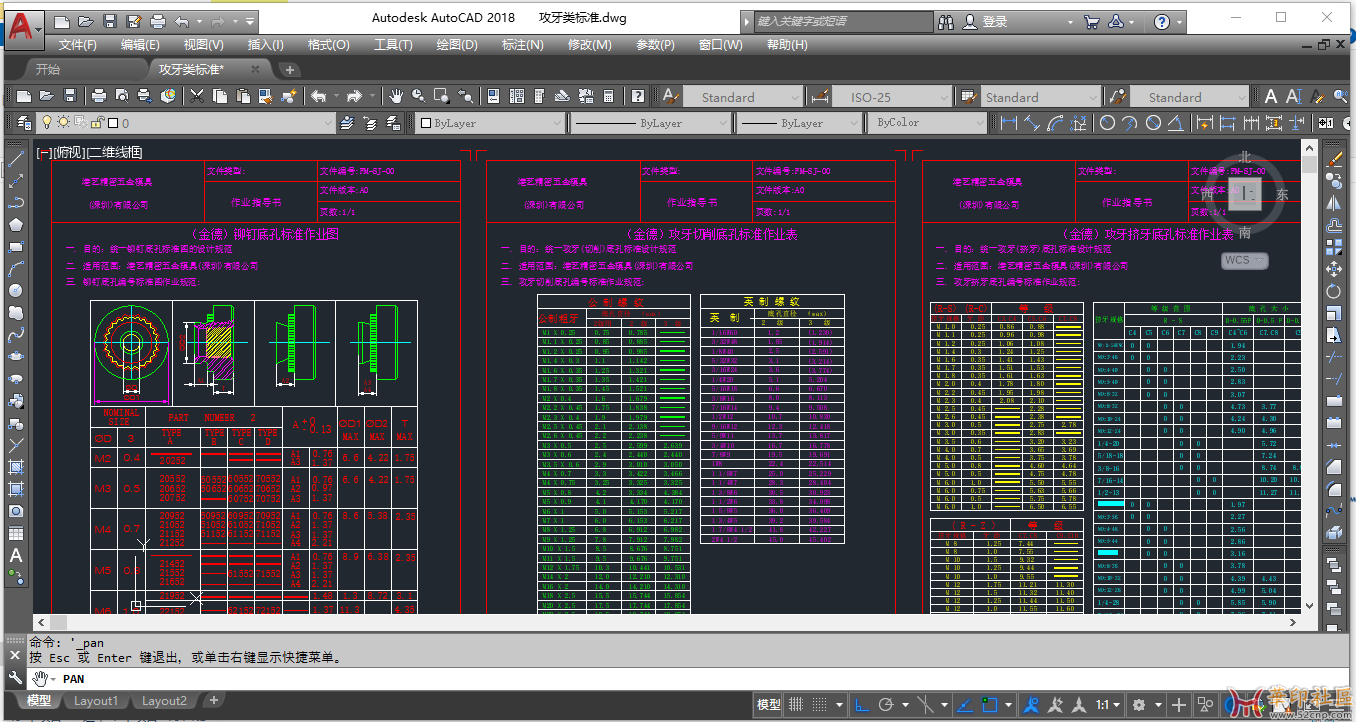Select the Erase tool in modify toolbar

[1334, 159]
